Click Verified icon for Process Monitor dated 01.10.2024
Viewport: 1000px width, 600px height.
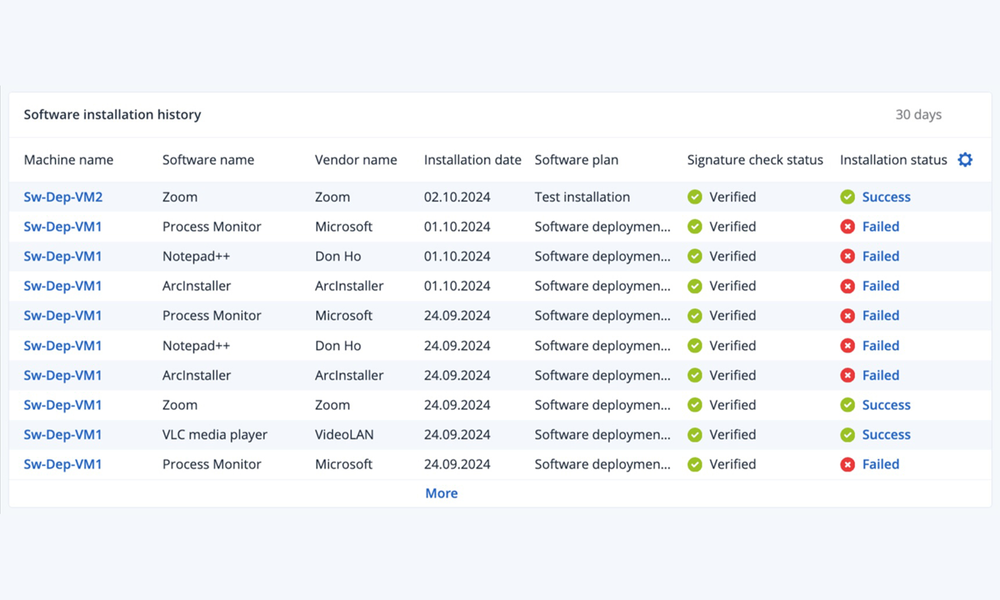click(x=695, y=227)
